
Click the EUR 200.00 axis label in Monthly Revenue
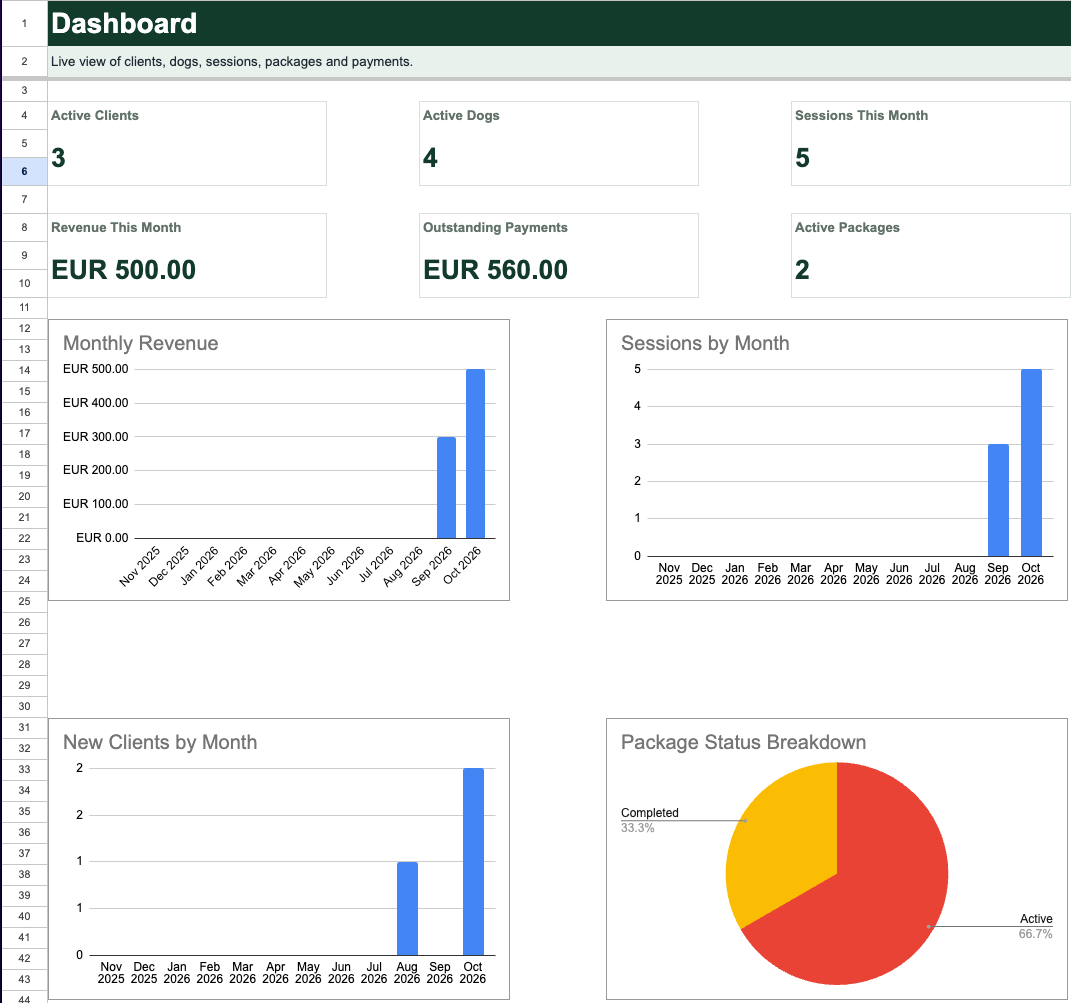pos(96,469)
